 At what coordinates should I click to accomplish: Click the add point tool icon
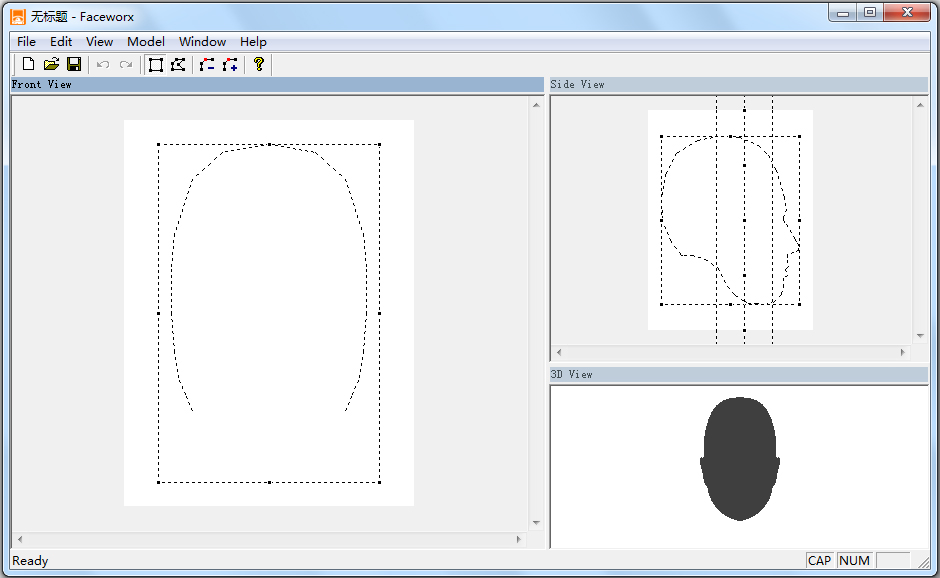(x=230, y=64)
